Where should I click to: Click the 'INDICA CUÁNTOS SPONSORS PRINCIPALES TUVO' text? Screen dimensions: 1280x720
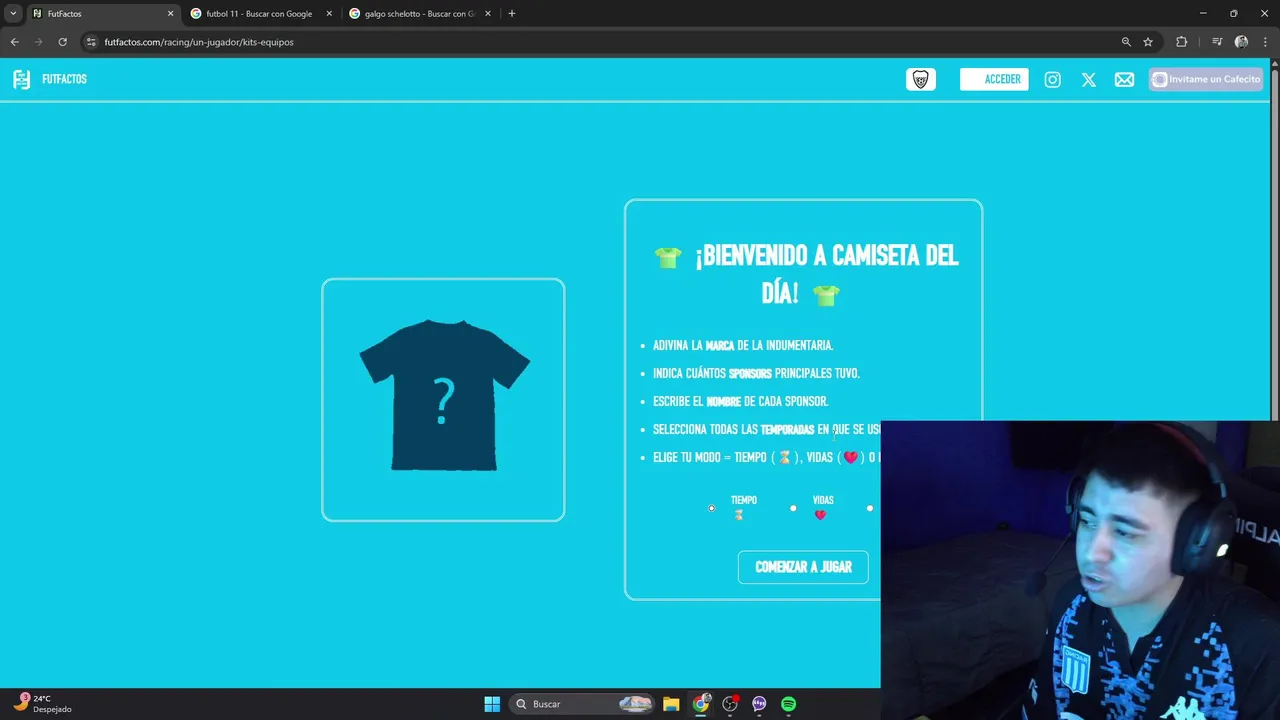[x=756, y=373]
